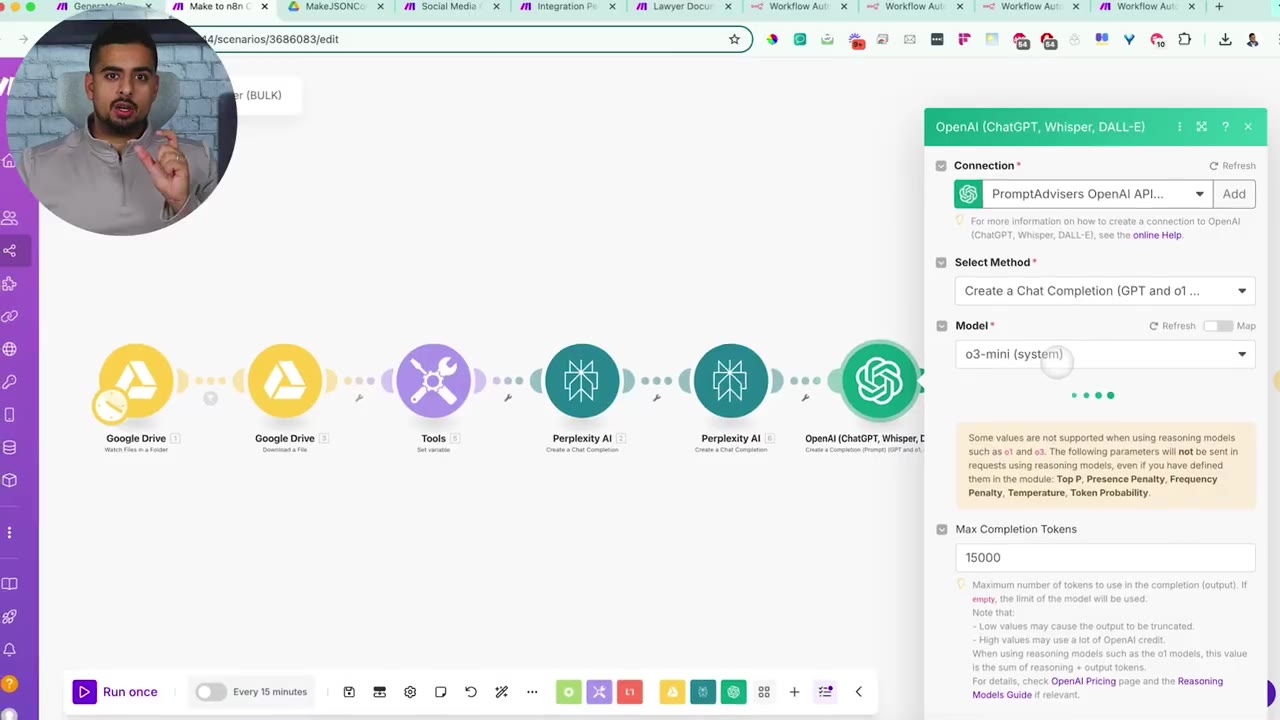Switch to the Integration Pe browser tab
Viewport: 1280px width, 720px height.
(566, 7)
